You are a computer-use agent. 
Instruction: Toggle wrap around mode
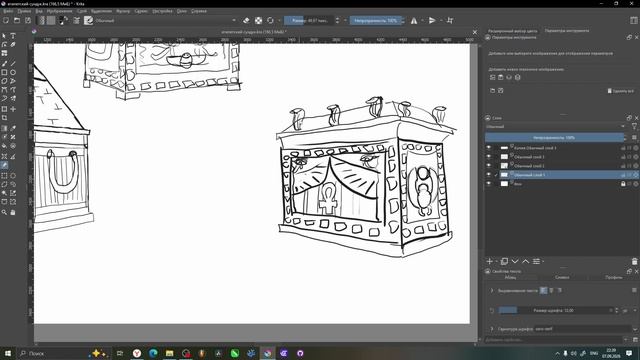coord(450,20)
